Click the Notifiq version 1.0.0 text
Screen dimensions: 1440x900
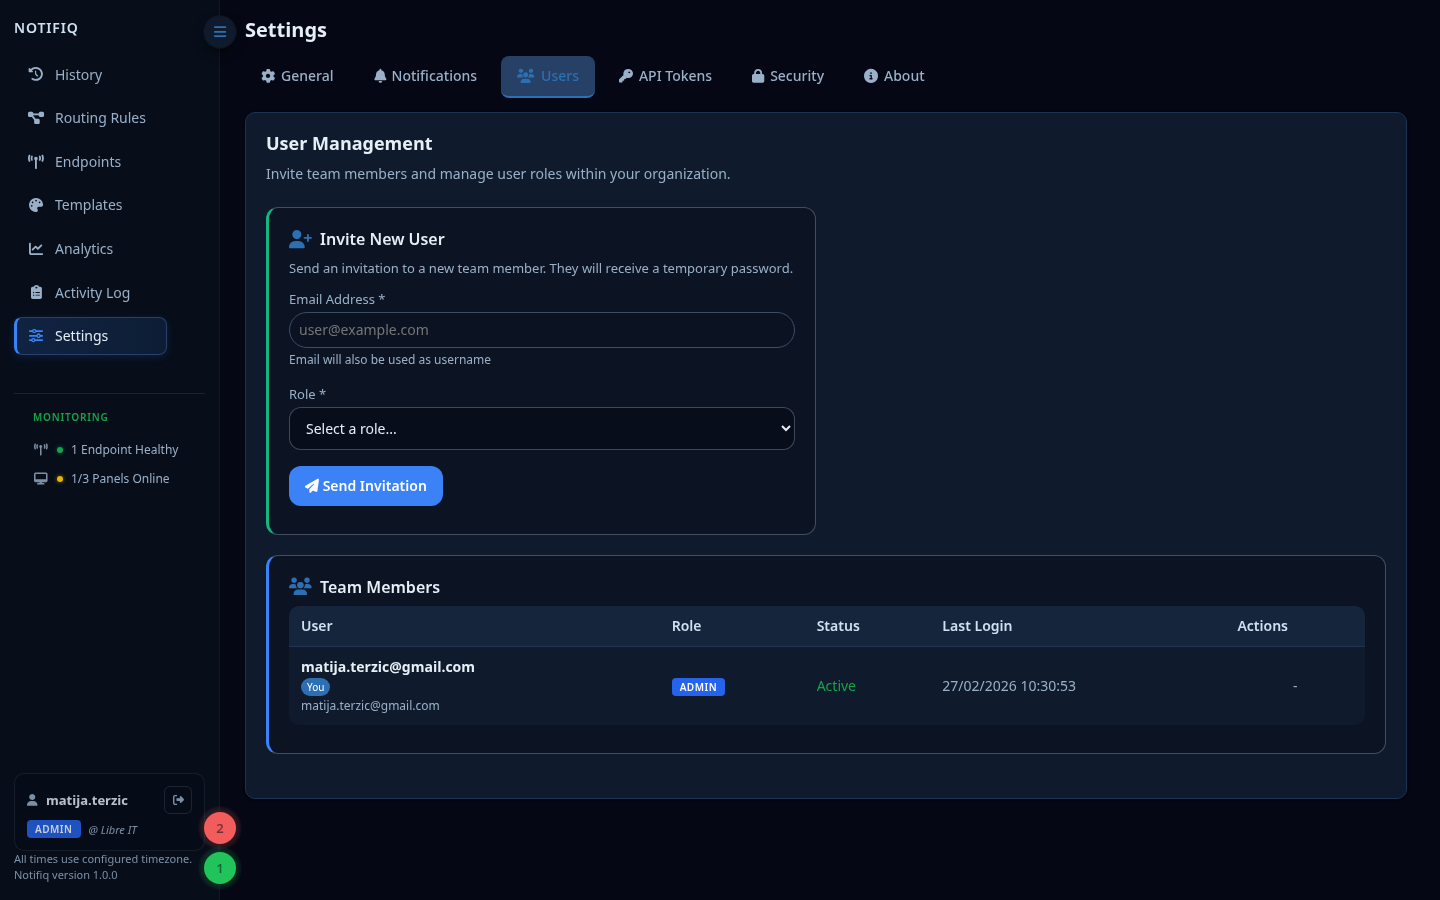[66, 875]
